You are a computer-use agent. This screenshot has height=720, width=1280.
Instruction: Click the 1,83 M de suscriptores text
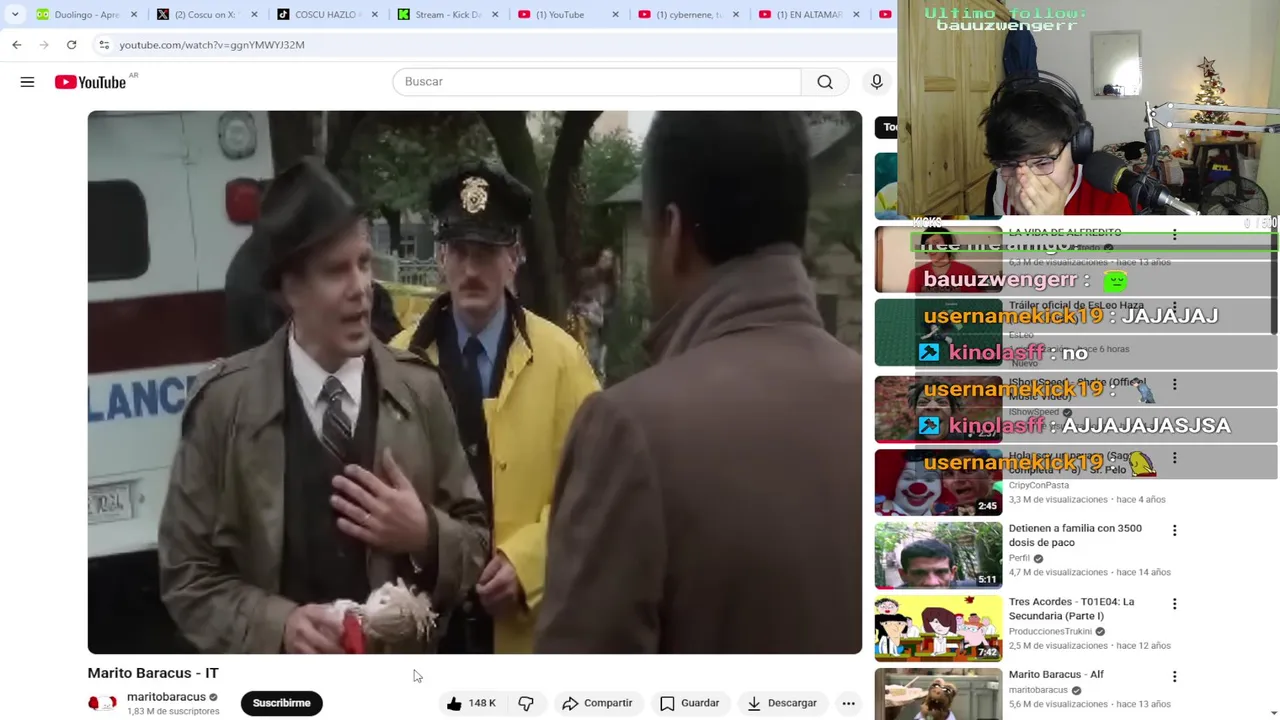click(x=173, y=711)
